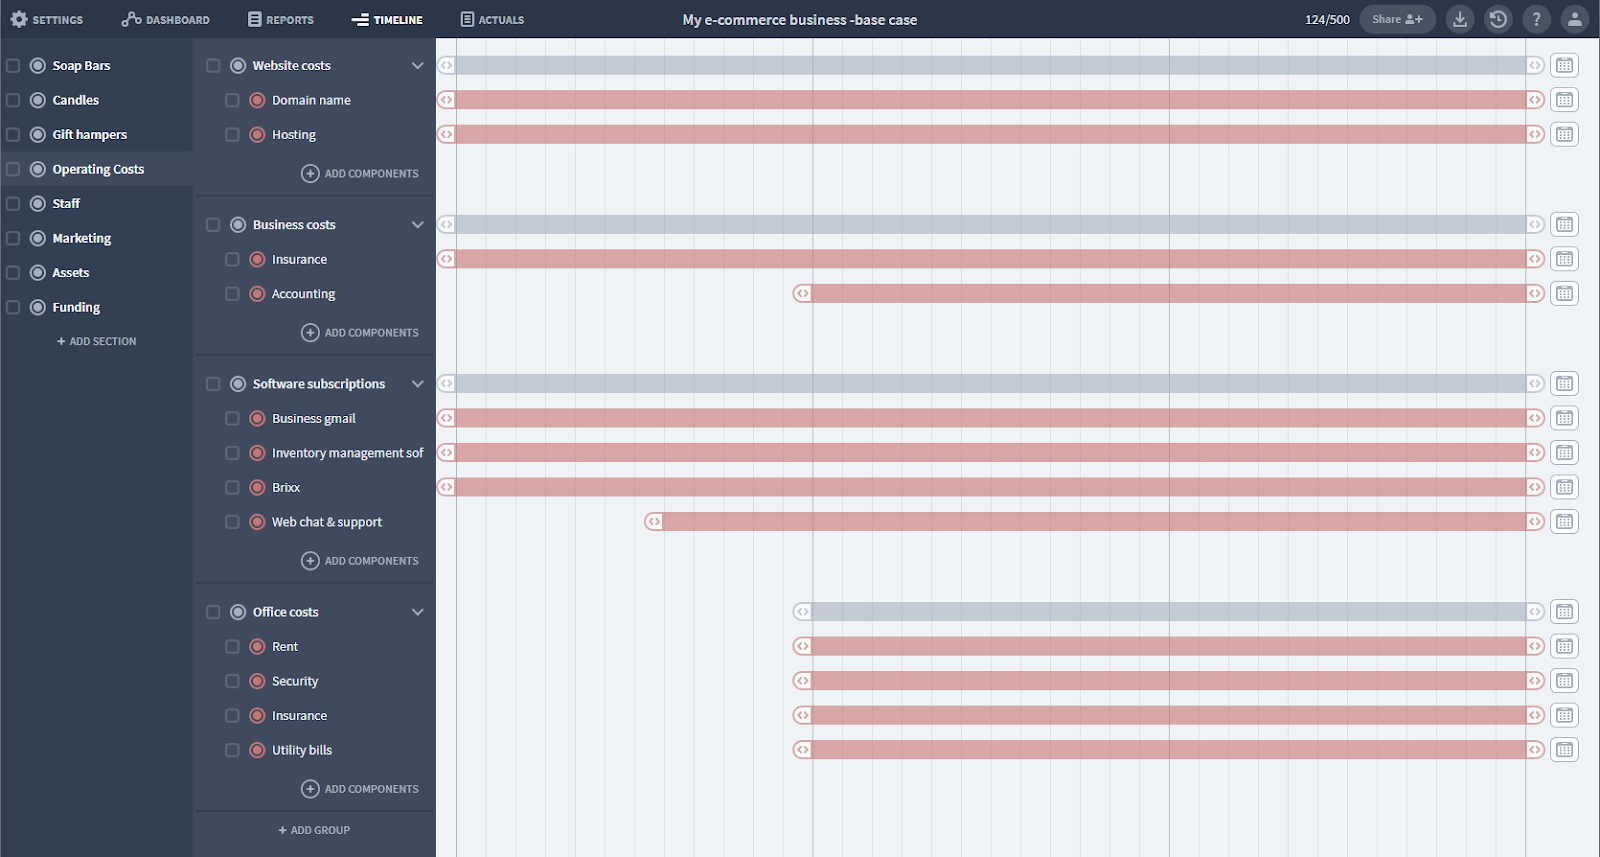Open calendar icon for Domain name row
This screenshot has width=1600, height=857.
pyautogui.click(x=1564, y=100)
